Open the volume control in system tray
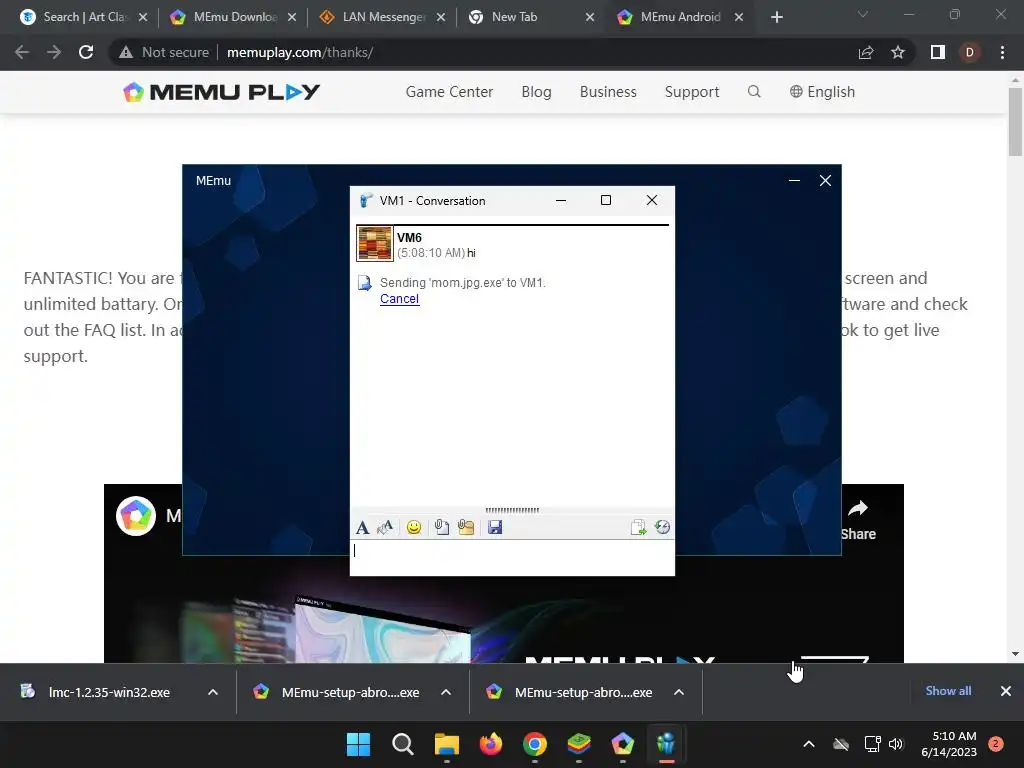Image resolution: width=1024 pixels, height=768 pixels. click(x=896, y=744)
